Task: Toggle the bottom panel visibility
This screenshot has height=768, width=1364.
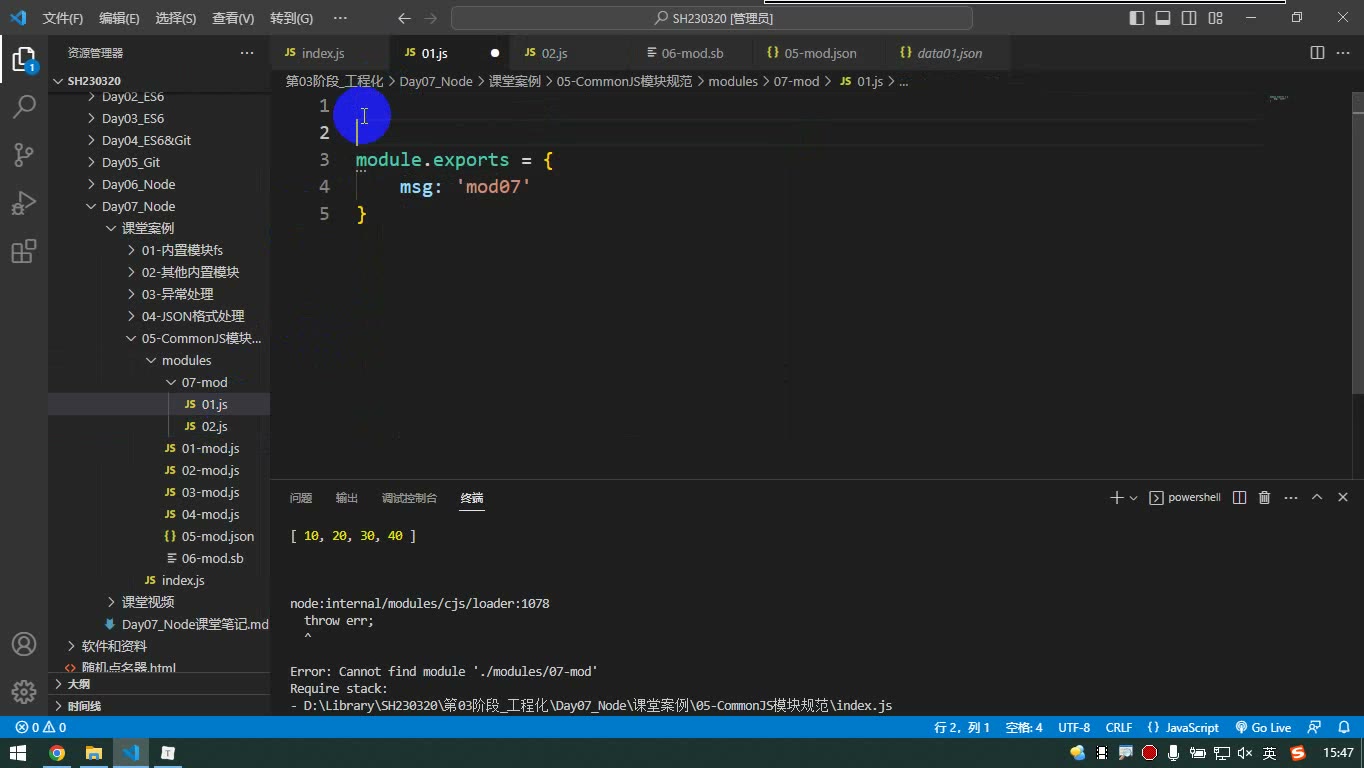Action: point(1163,18)
